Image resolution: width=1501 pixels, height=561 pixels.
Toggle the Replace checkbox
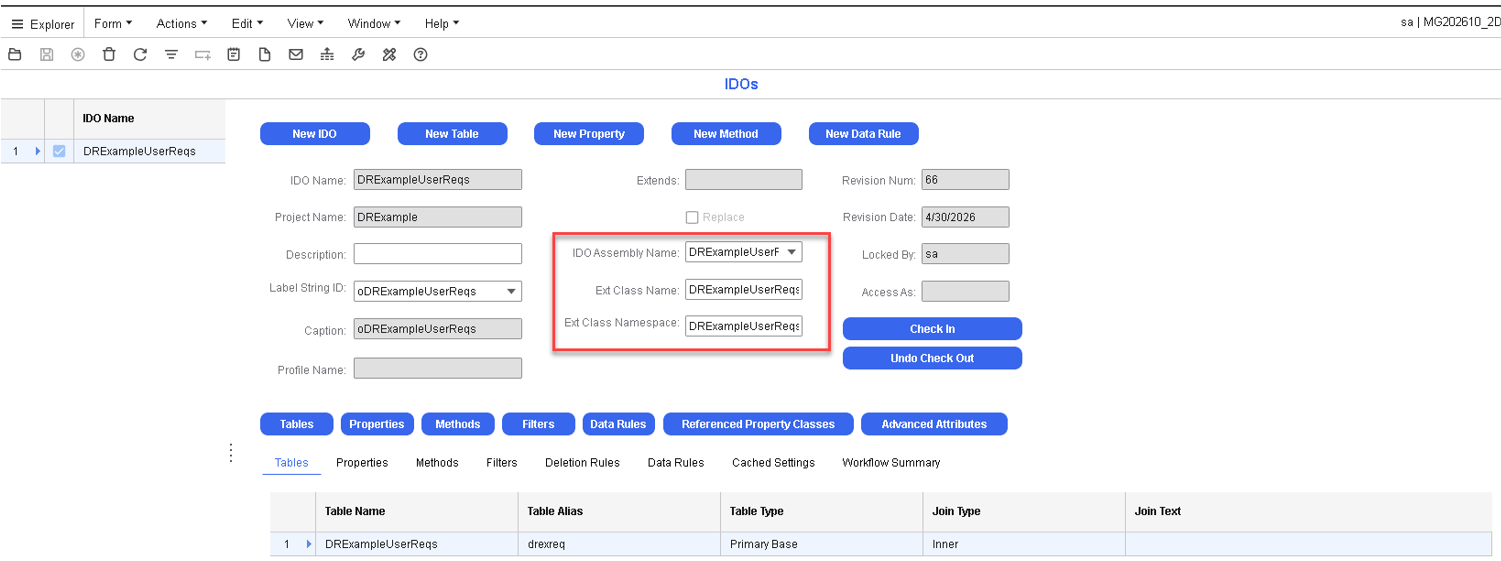point(691,217)
